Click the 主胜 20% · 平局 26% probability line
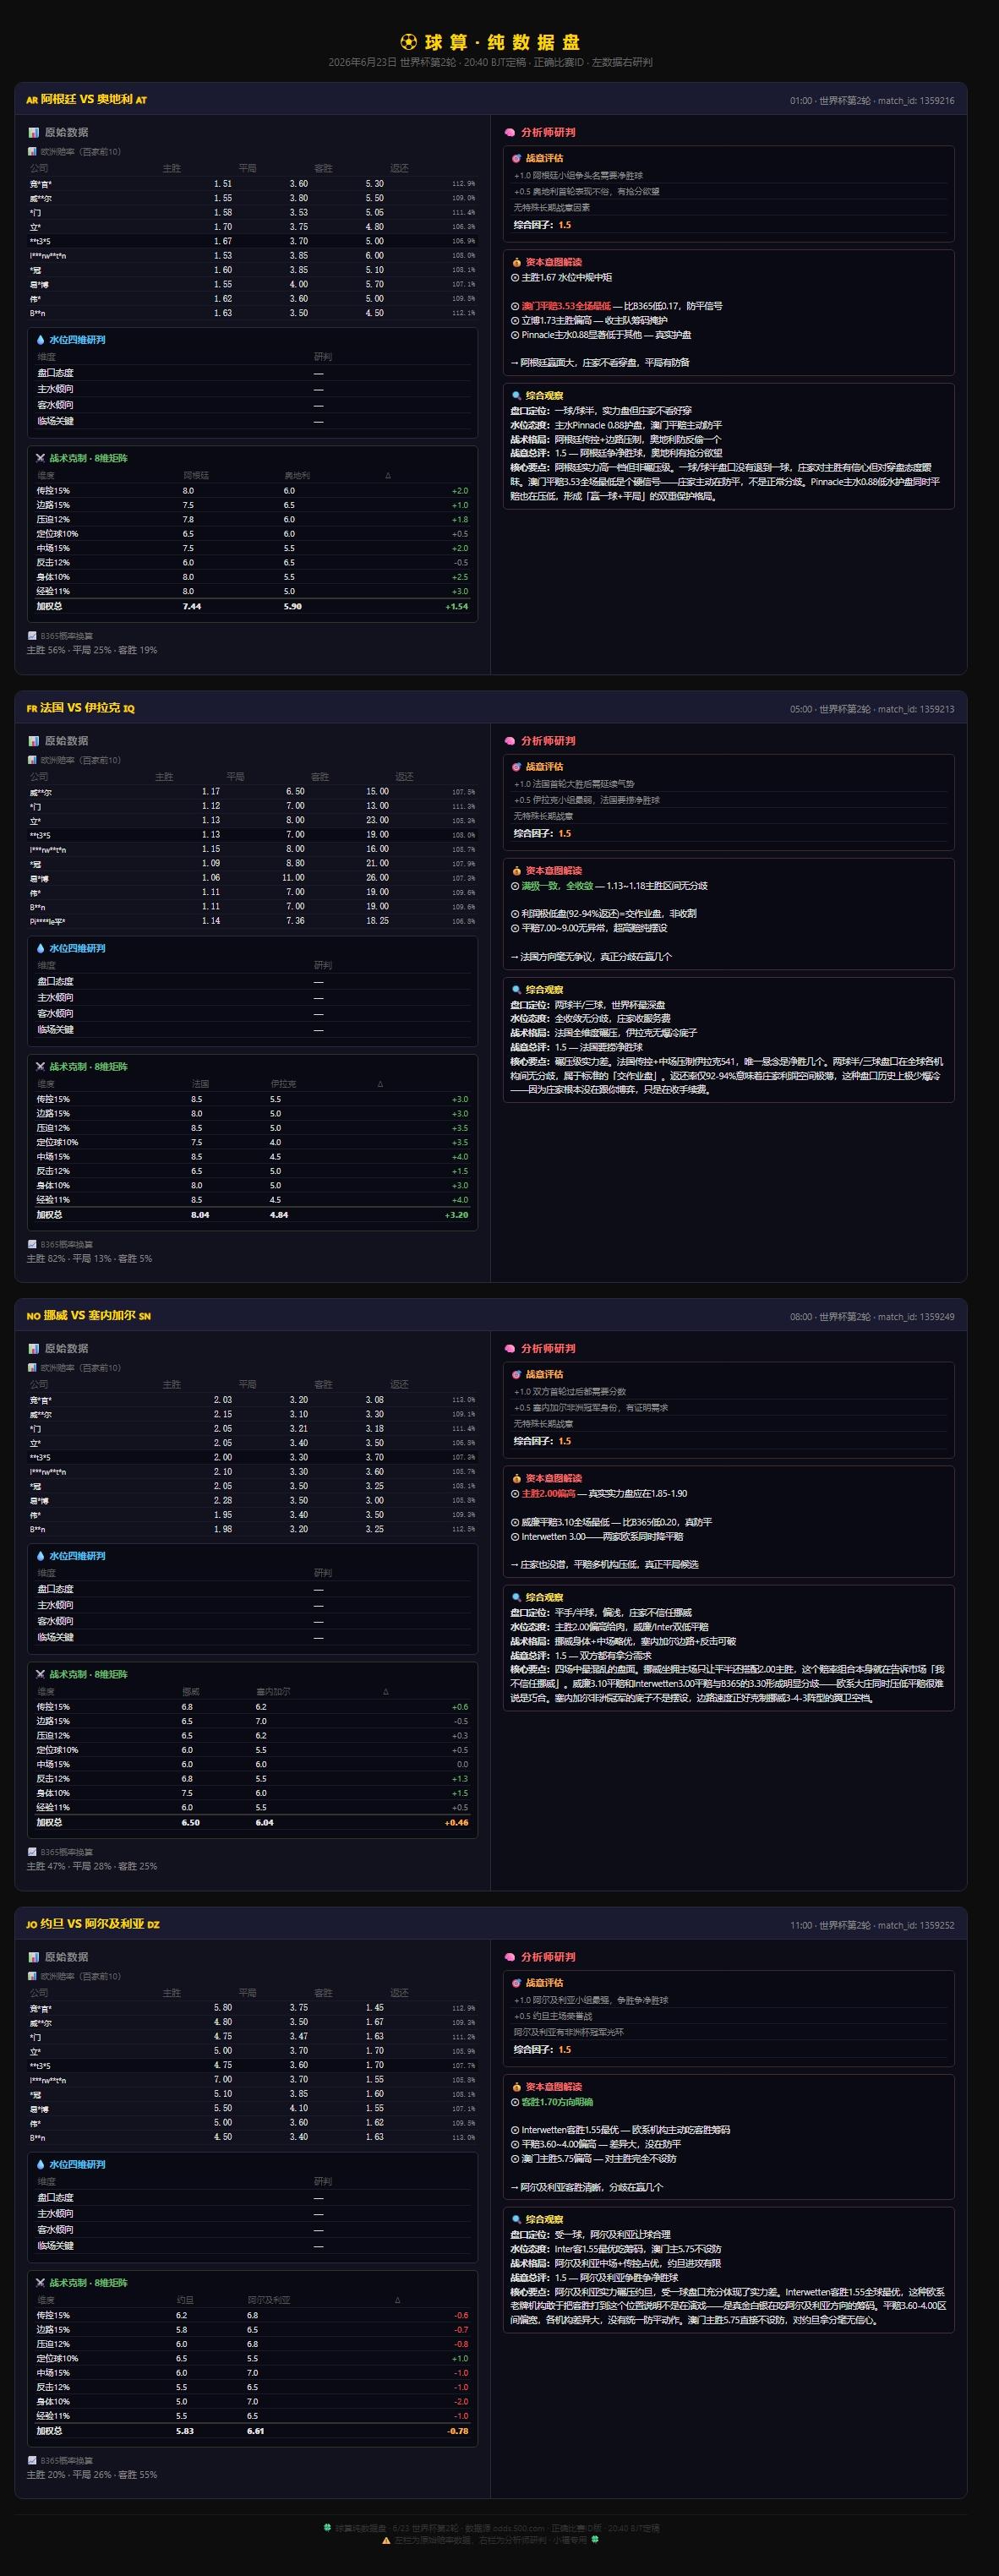Screen dimensions: 999x2576 click(92, 2475)
